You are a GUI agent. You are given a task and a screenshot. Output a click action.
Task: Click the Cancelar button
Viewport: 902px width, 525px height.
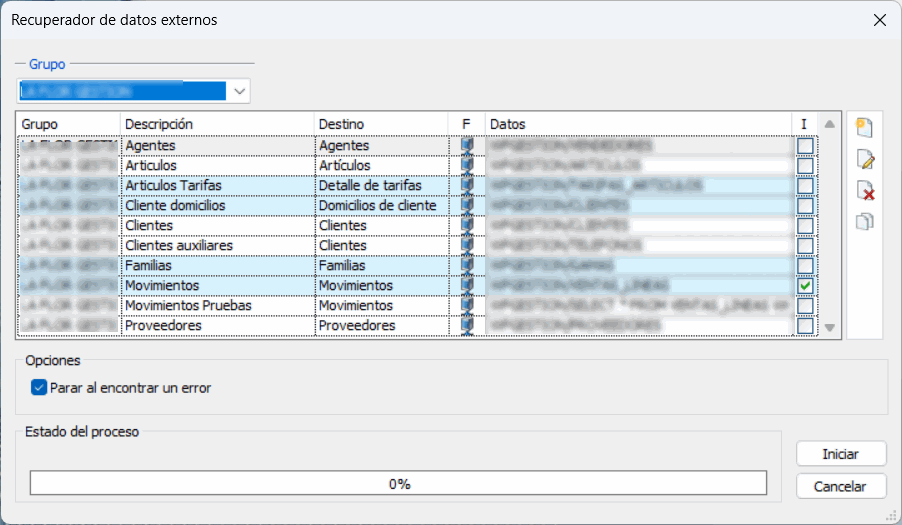[x=840, y=486]
